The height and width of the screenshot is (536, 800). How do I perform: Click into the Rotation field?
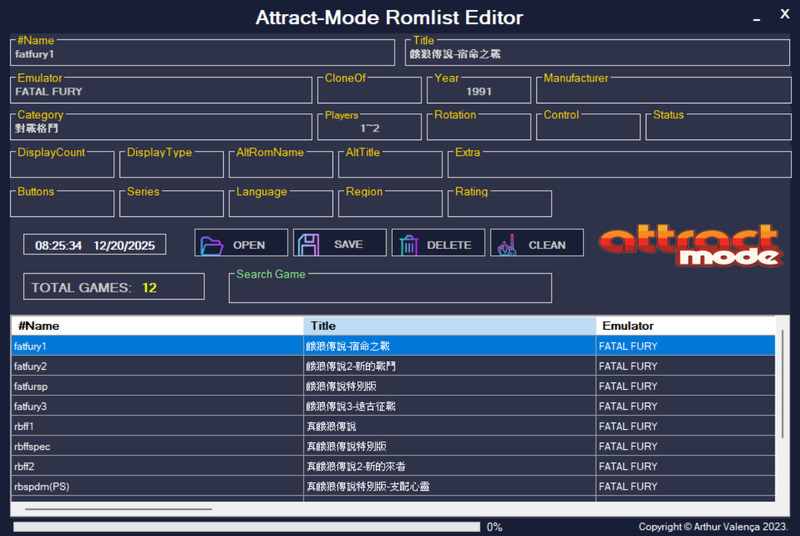coord(479,129)
